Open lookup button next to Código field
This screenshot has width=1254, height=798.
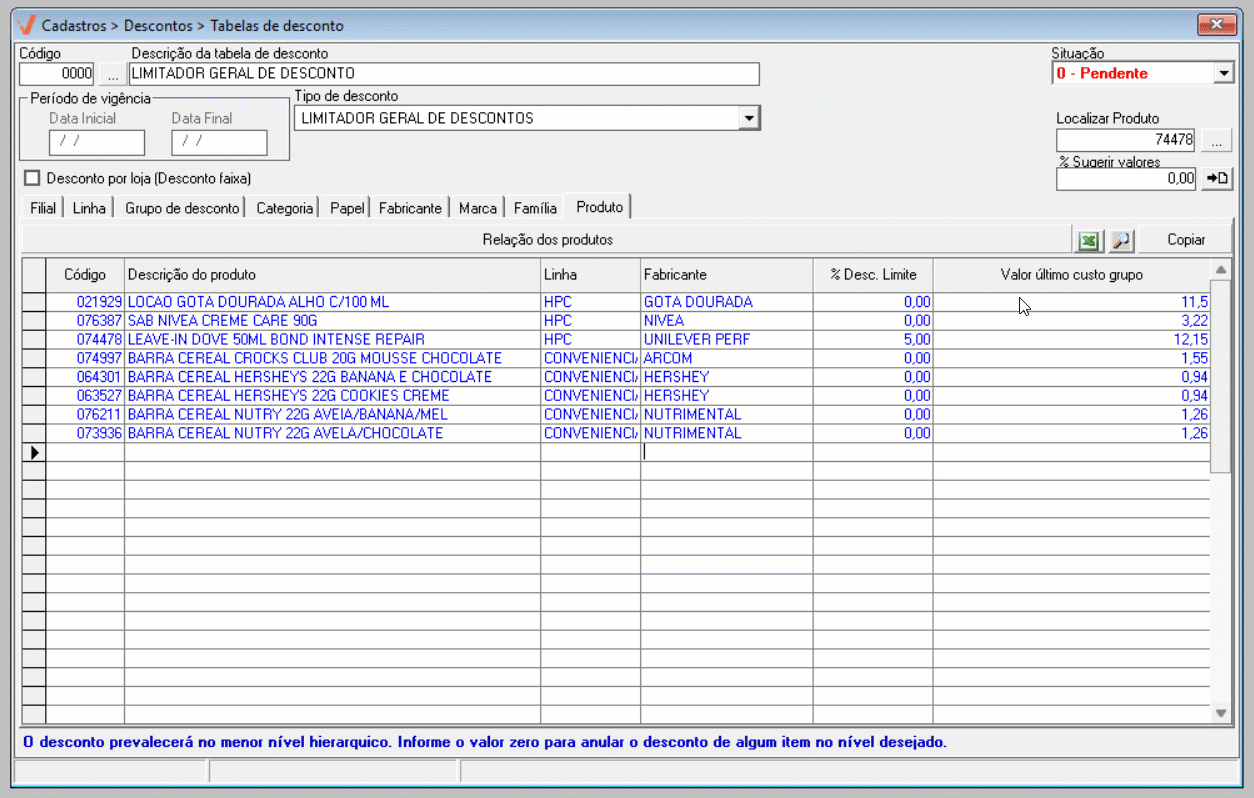point(112,74)
